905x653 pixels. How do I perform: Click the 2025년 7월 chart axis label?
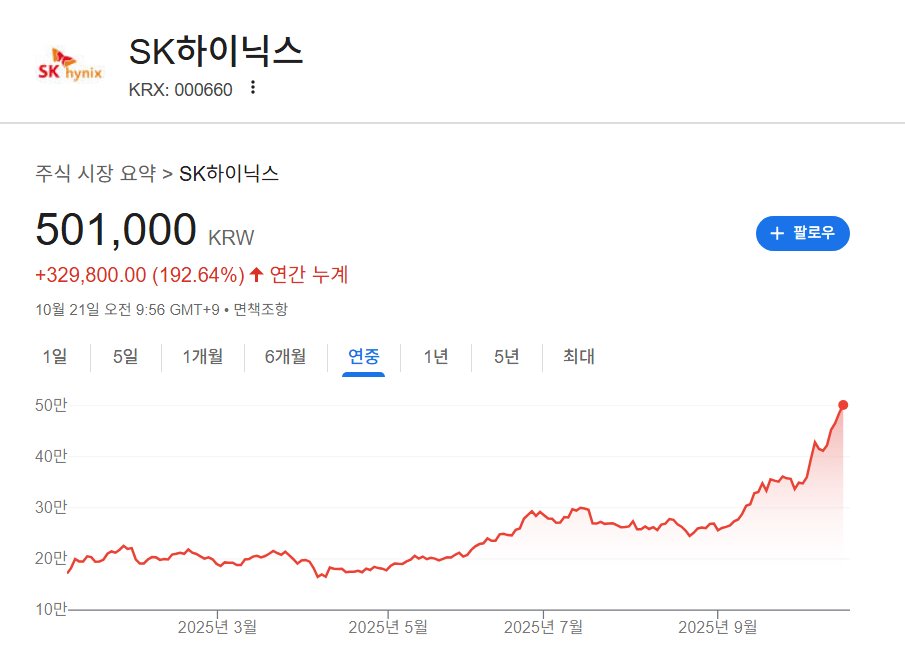pos(543,627)
